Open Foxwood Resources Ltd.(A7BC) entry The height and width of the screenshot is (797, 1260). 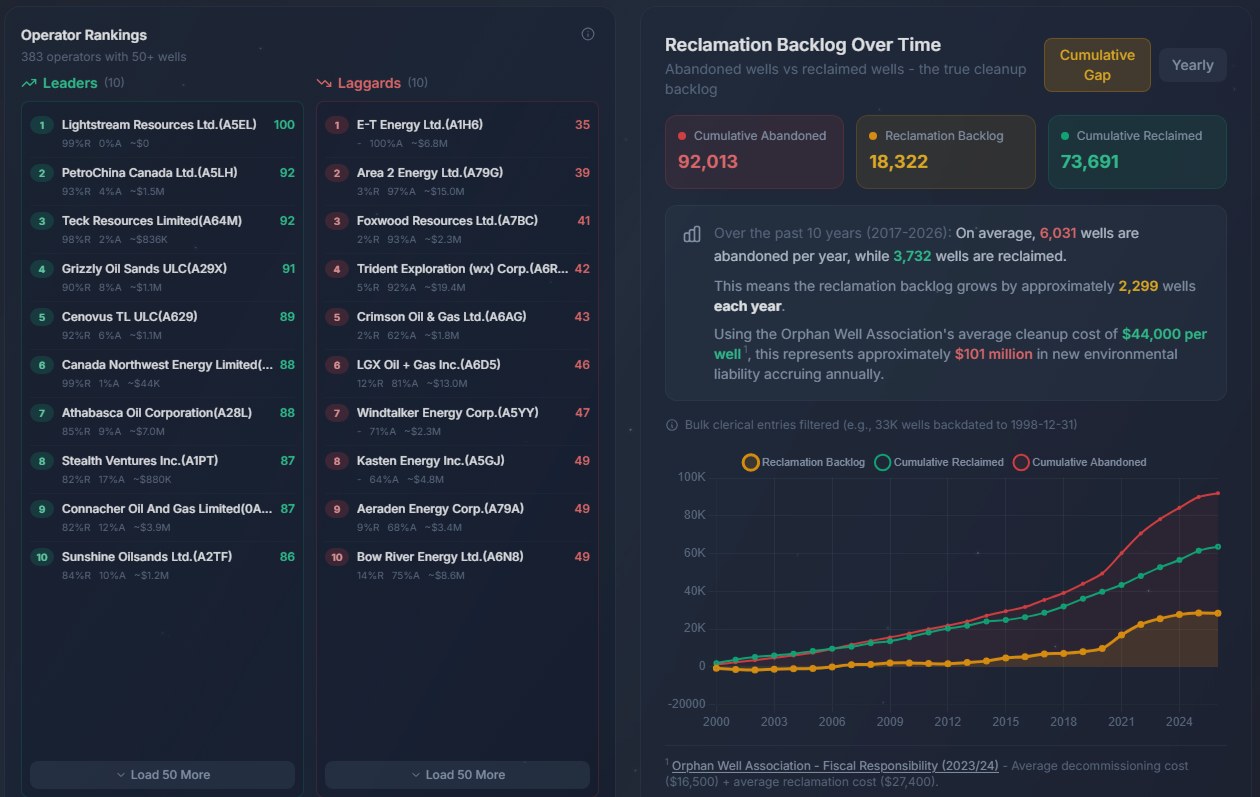pyautogui.click(x=457, y=229)
